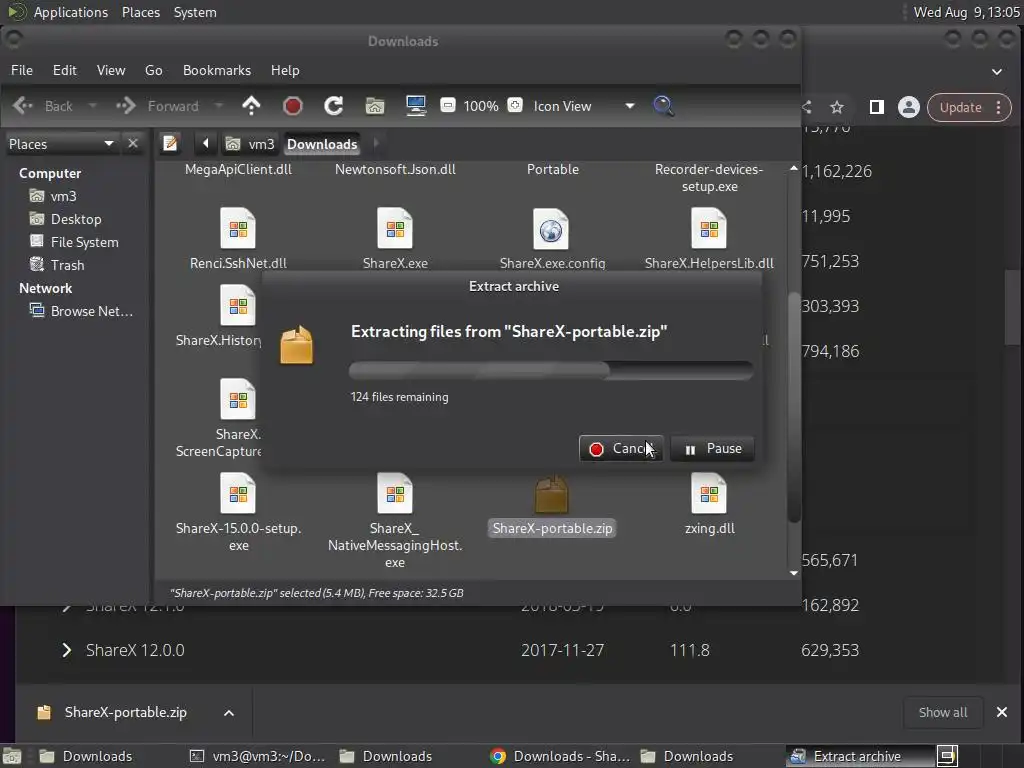
Task: Switch to Chrome Downloads taskbar window
Action: tap(560, 756)
